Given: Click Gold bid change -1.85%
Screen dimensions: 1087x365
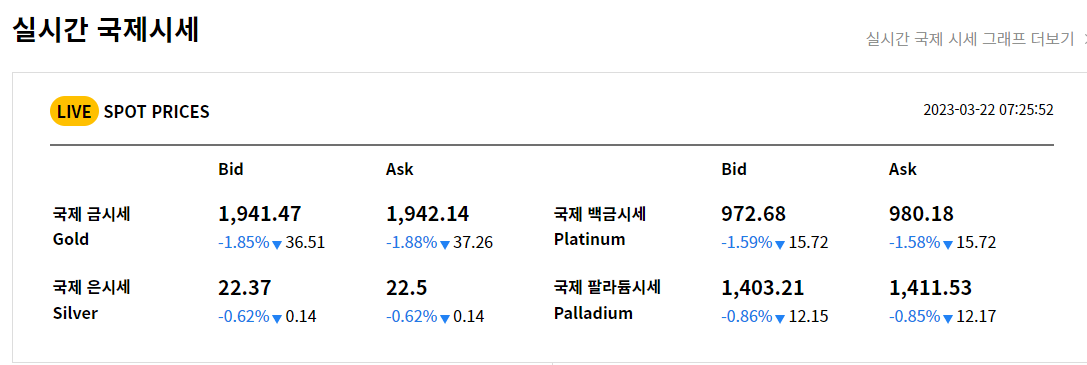Looking at the screenshot, I should pyautogui.click(x=243, y=242).
